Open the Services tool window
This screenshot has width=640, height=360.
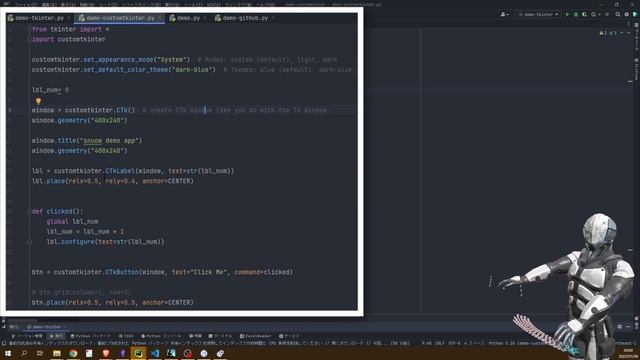pos(289,336)
